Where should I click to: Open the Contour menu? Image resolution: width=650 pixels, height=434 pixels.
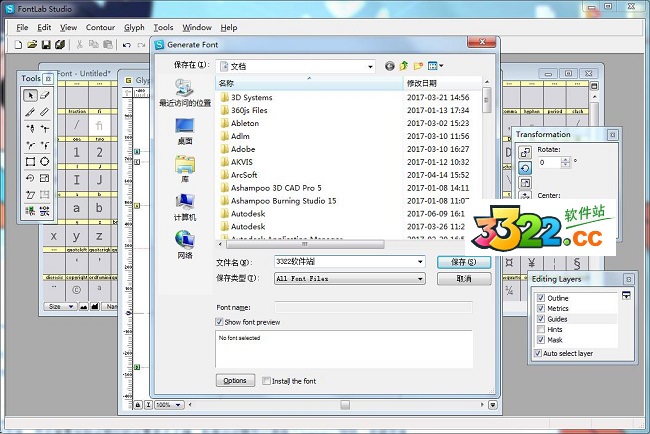click(x=100, y=27)
